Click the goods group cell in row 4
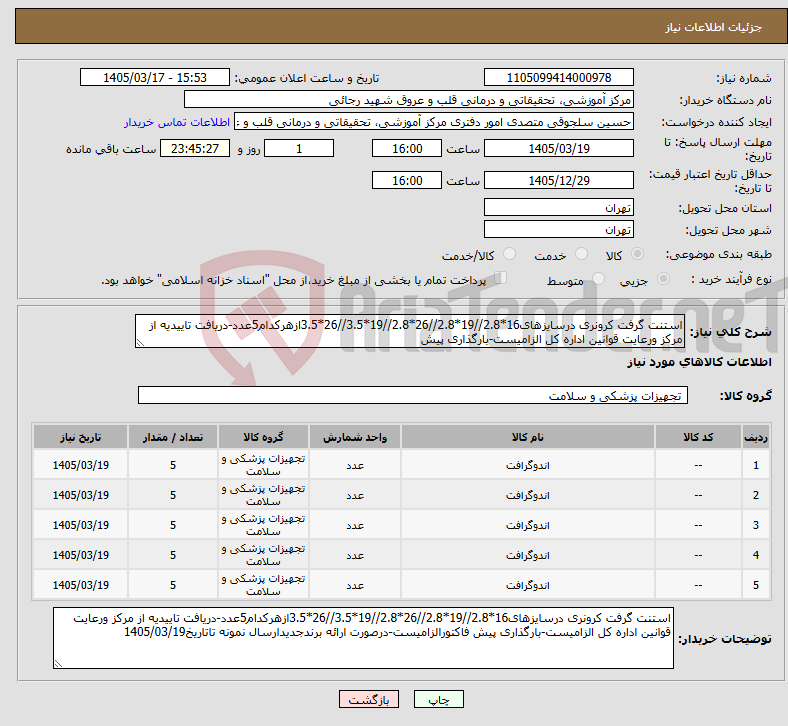The image size is (788, 726). pyautogui.click(x=263, y=555)
